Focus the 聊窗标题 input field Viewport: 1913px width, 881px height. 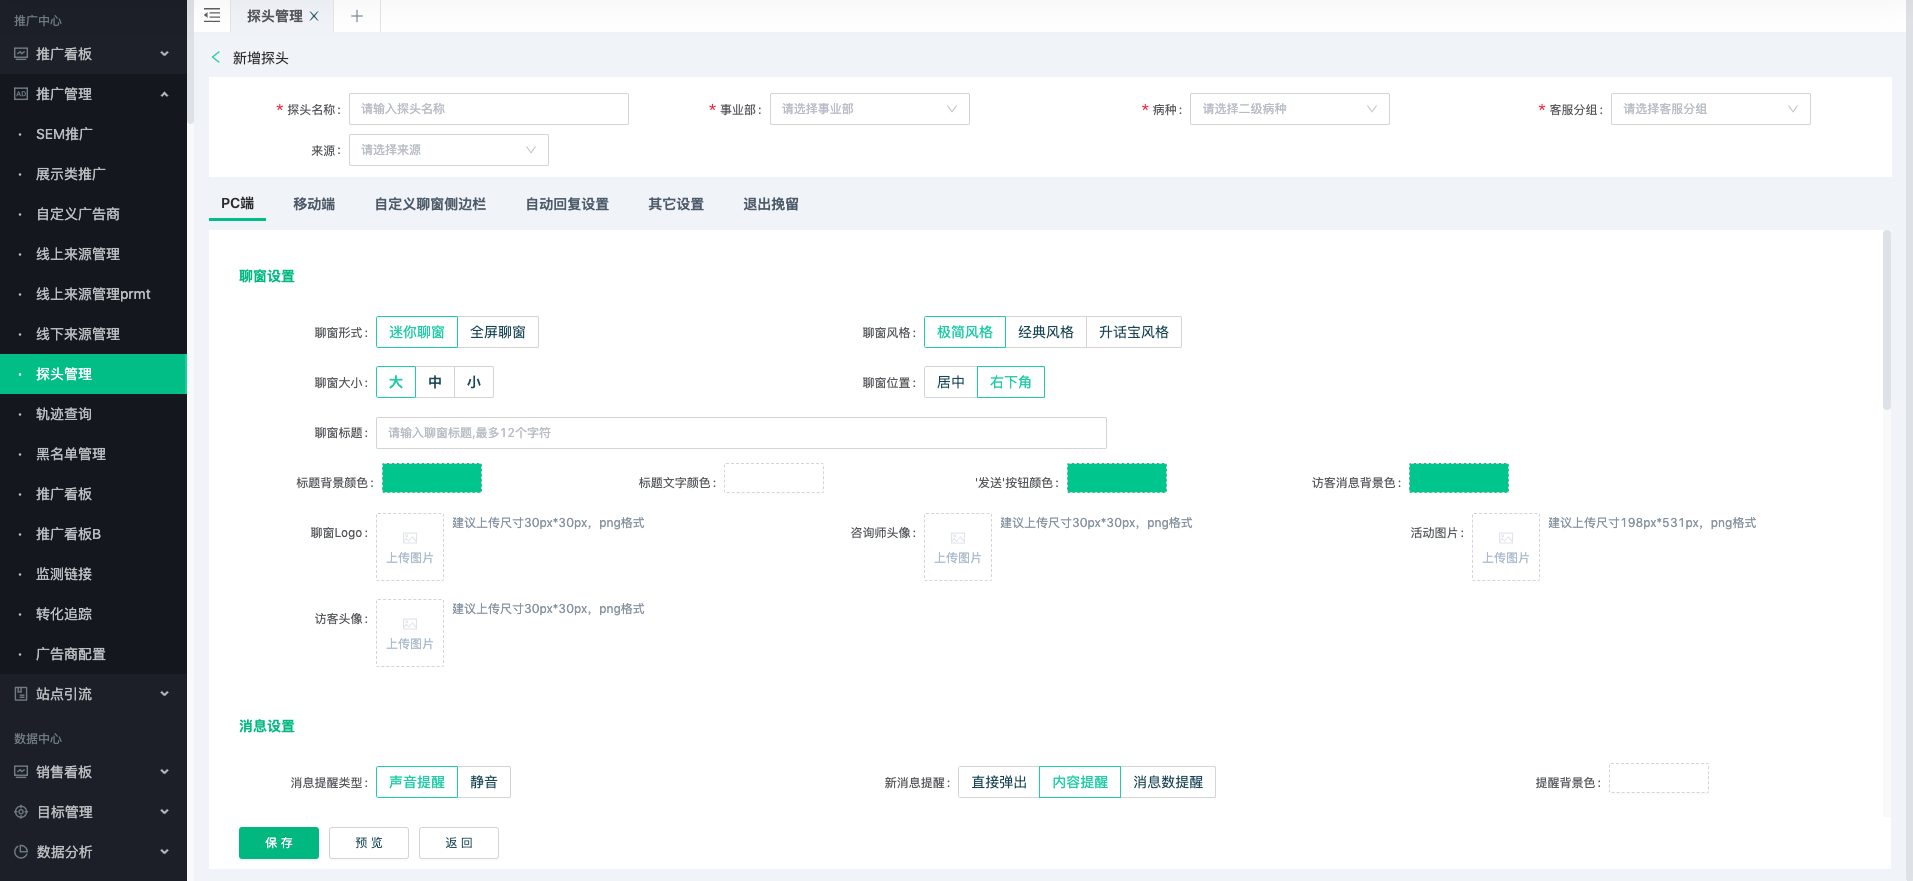741,433
